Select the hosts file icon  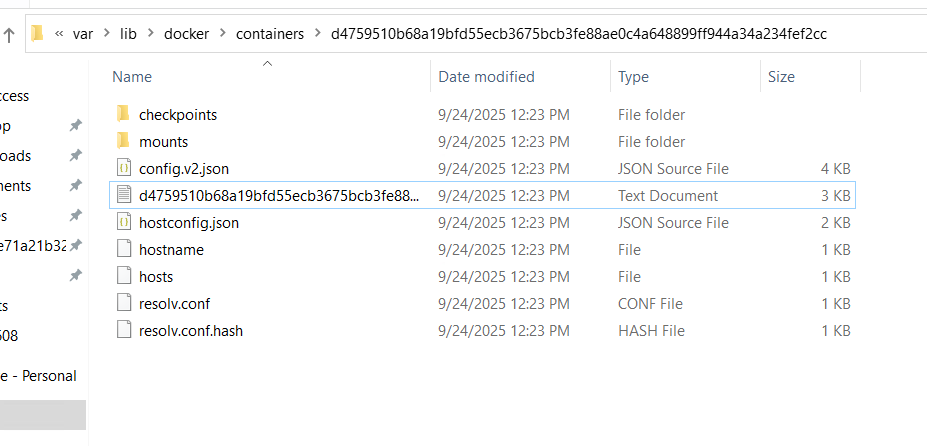(123, 276)
